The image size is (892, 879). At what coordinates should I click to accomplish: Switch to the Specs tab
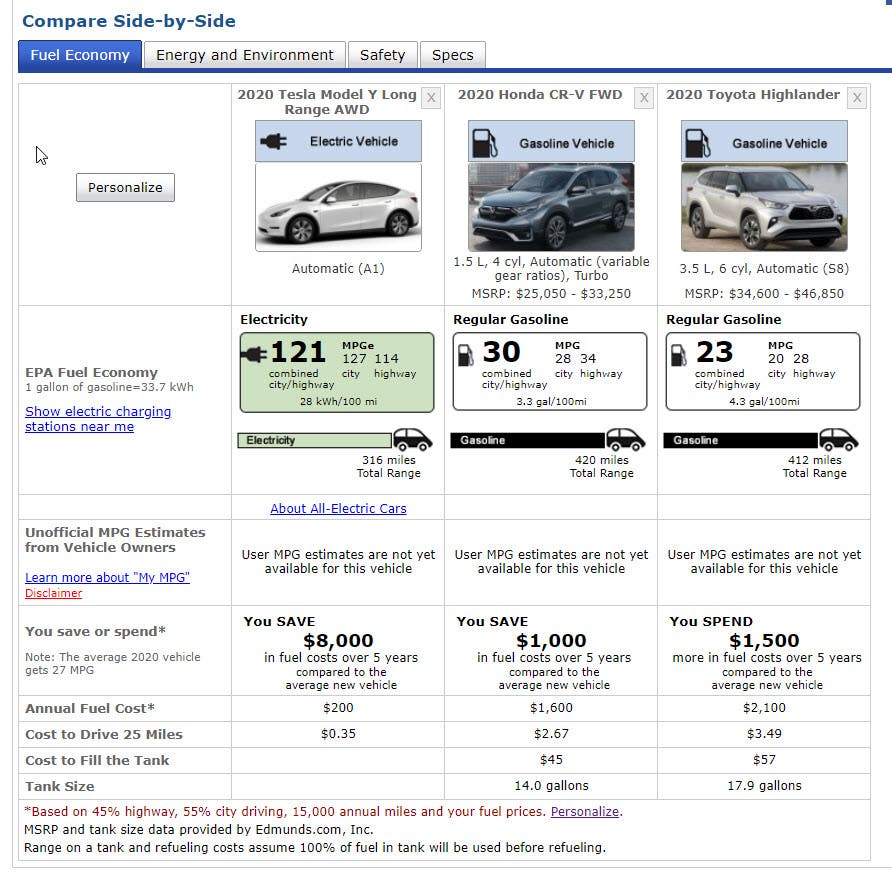pos(453,55)
